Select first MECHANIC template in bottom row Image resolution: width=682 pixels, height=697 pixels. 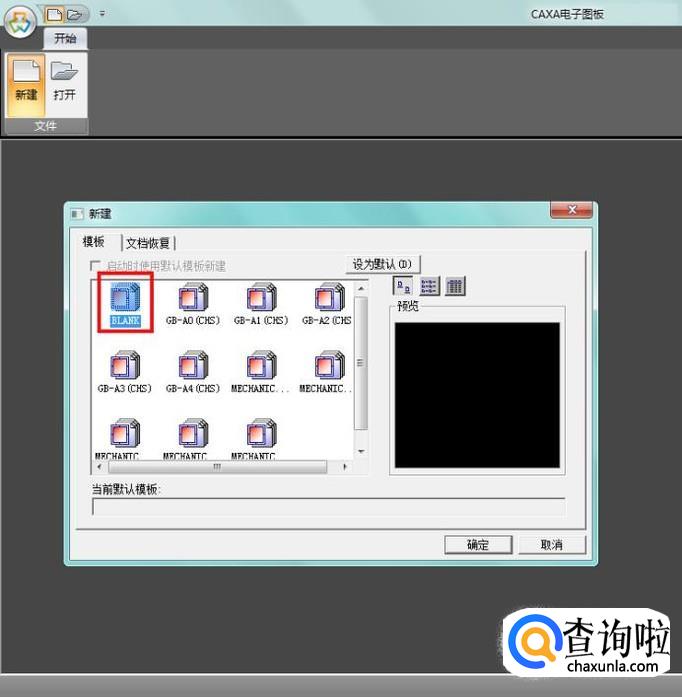125,439
